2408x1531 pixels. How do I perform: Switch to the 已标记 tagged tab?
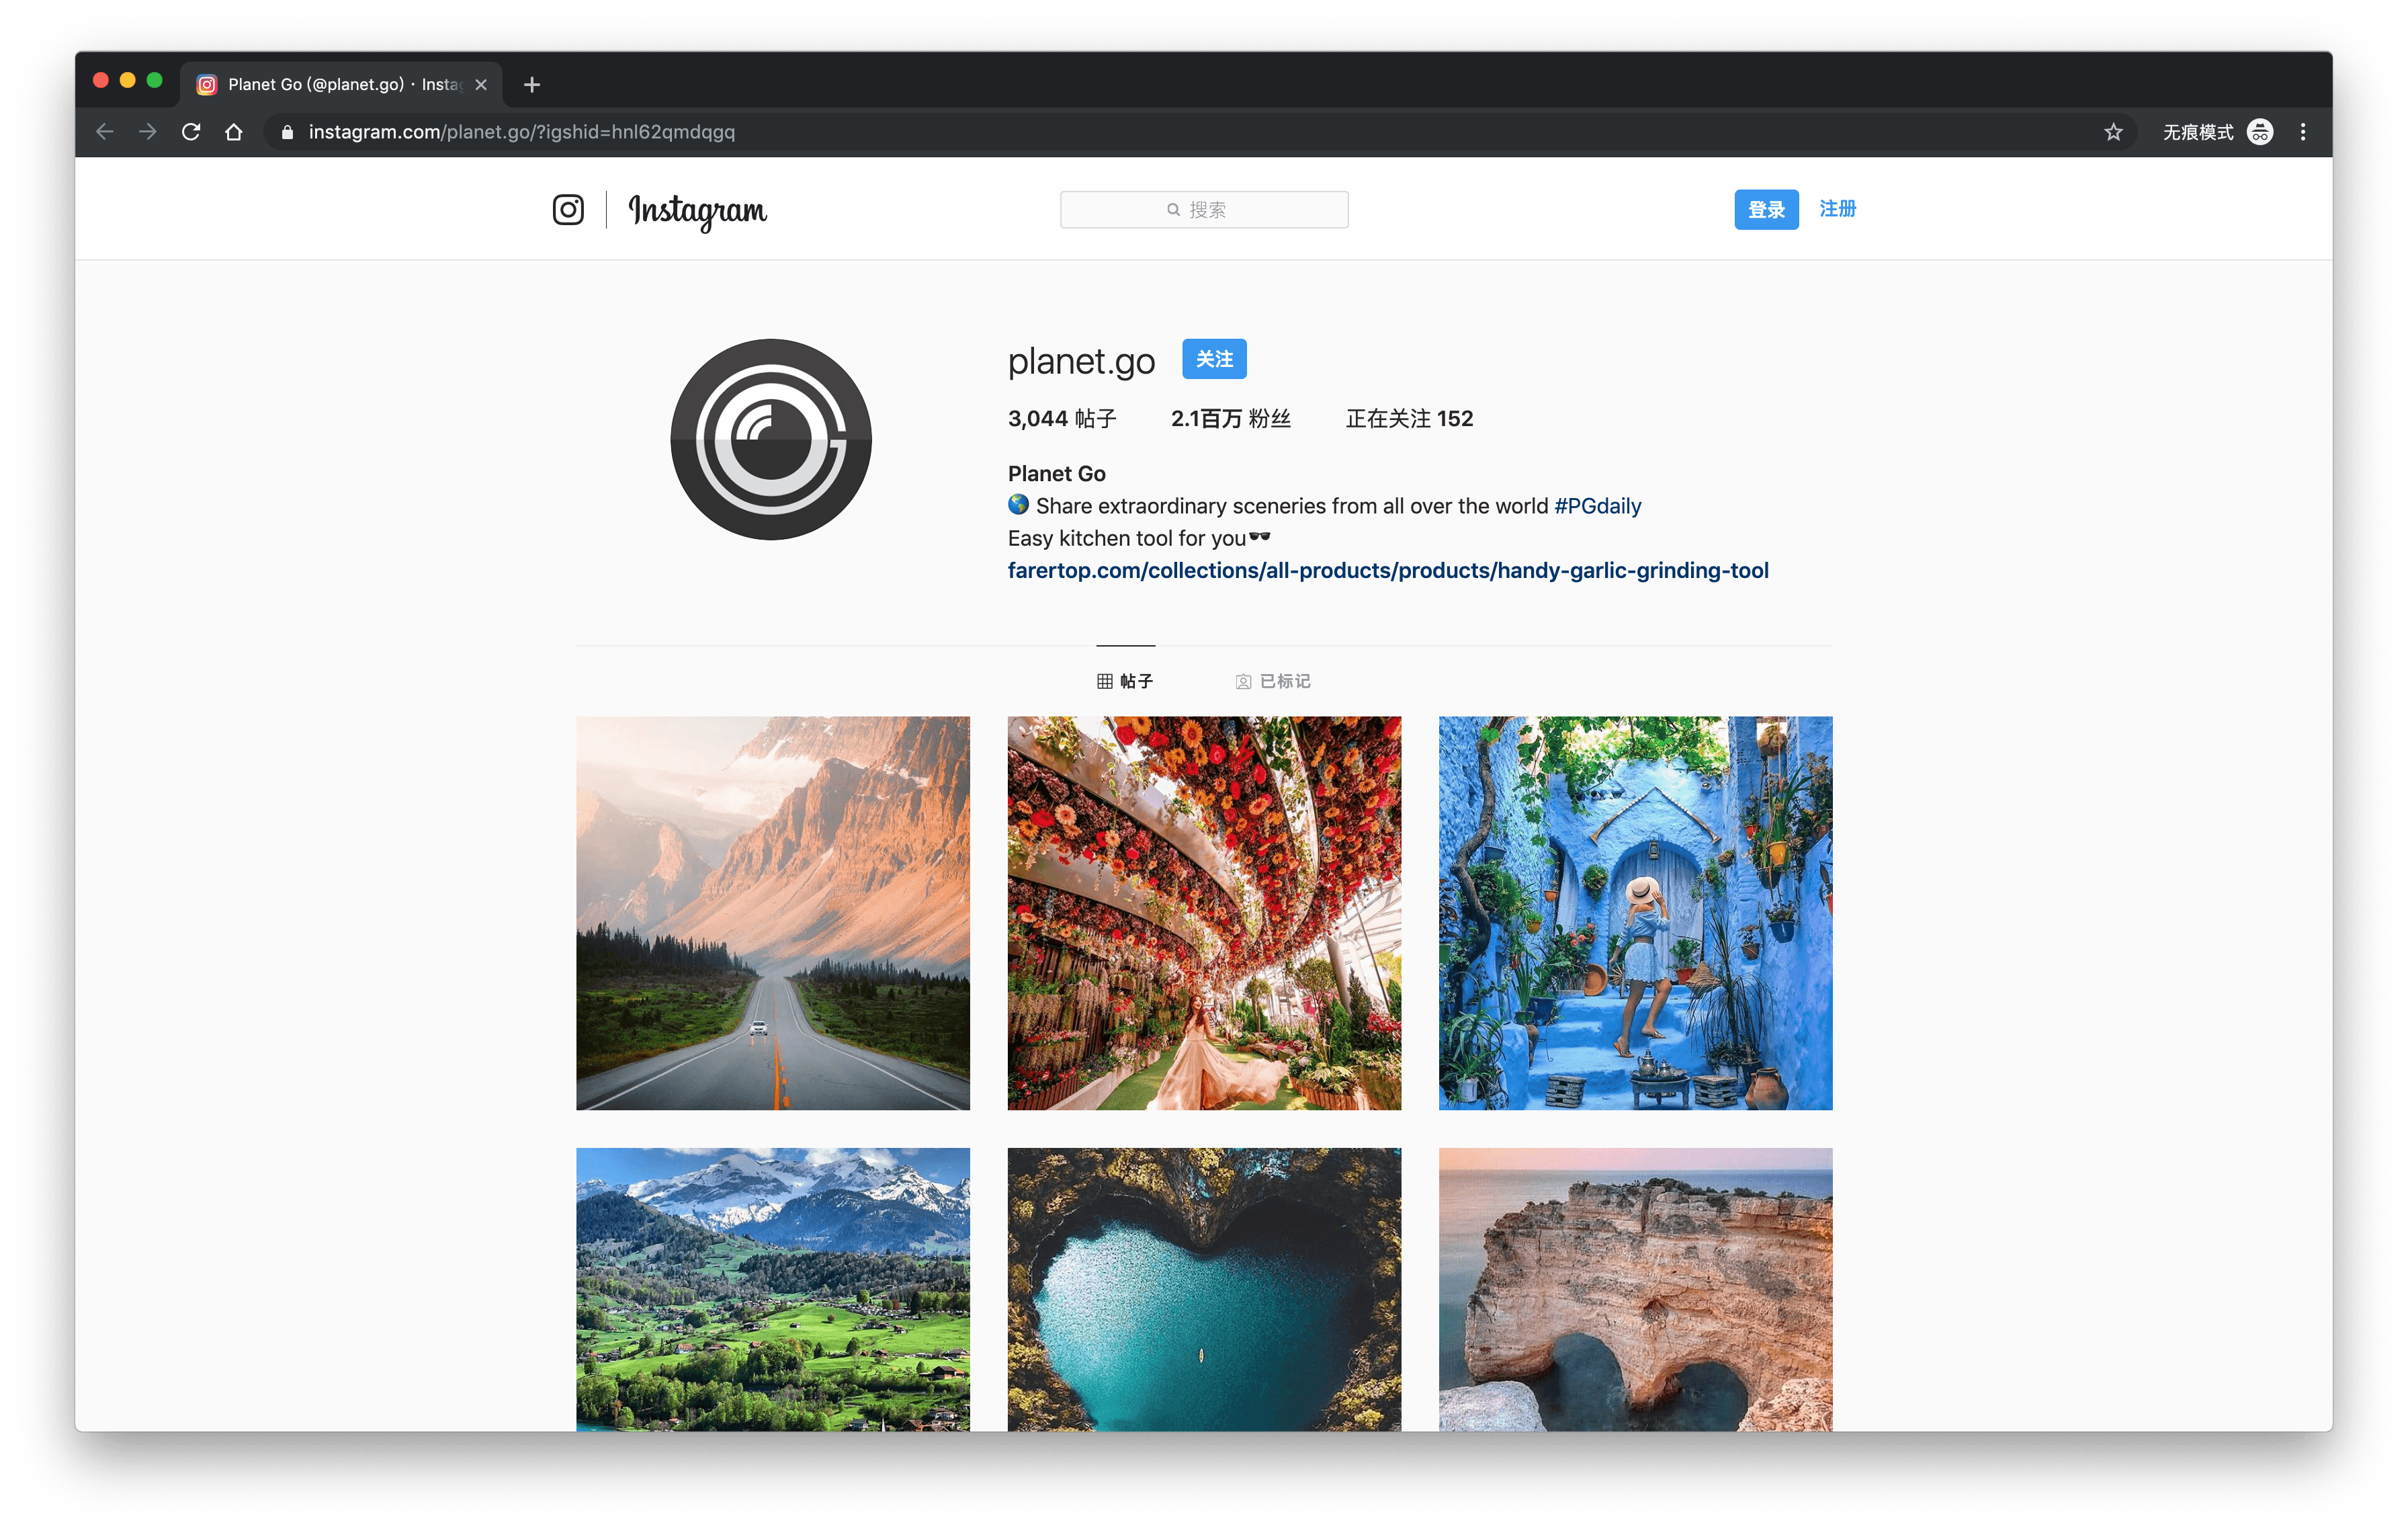(x=1273, y=681)
